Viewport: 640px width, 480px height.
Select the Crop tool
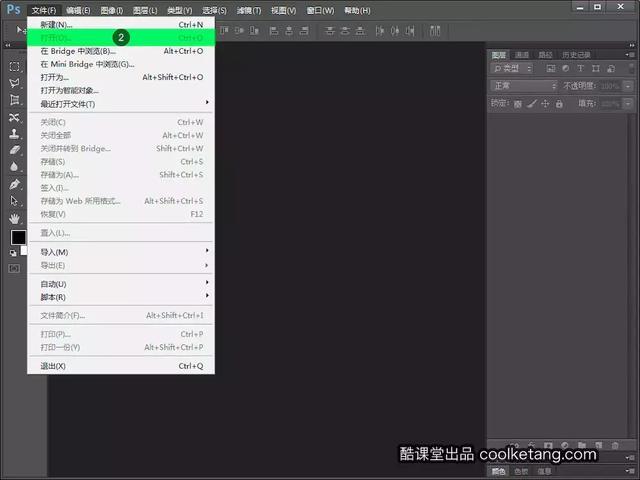[x=15, y=100]
